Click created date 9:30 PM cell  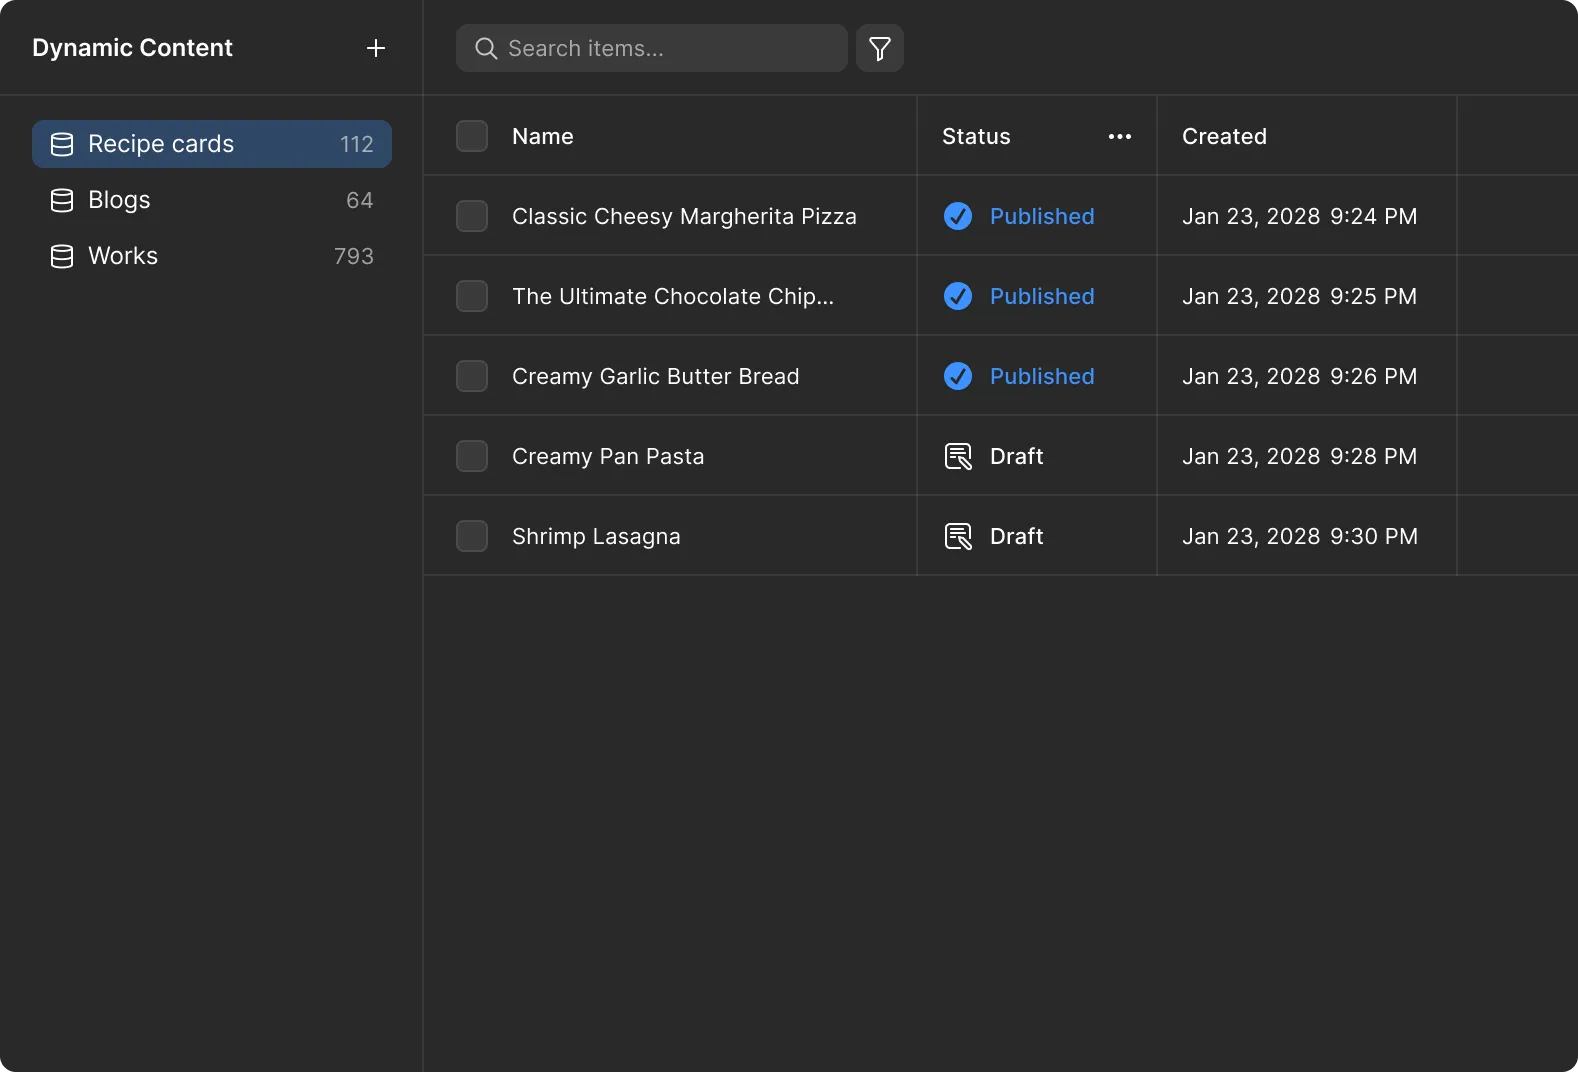1300,536
